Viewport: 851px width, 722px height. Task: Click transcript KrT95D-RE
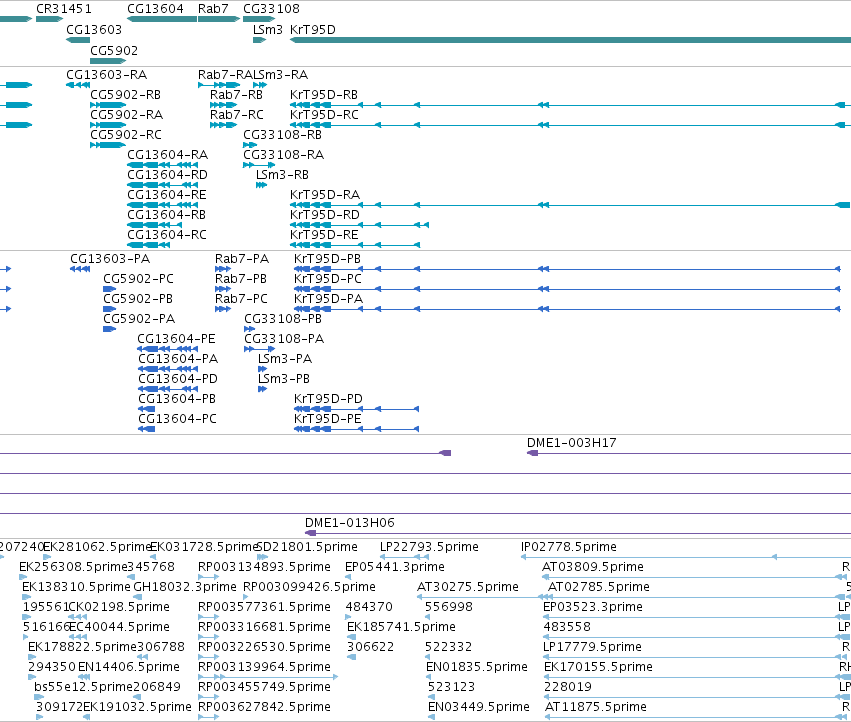click(324, 235)
